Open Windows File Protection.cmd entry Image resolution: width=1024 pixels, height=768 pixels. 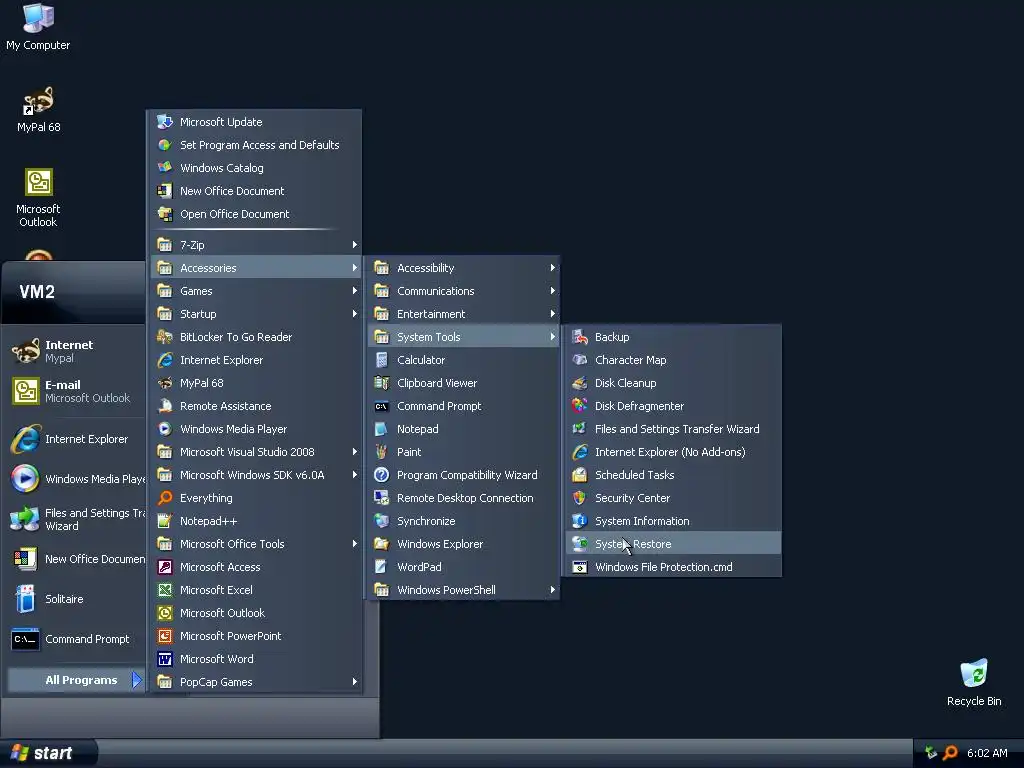[673, 567]
